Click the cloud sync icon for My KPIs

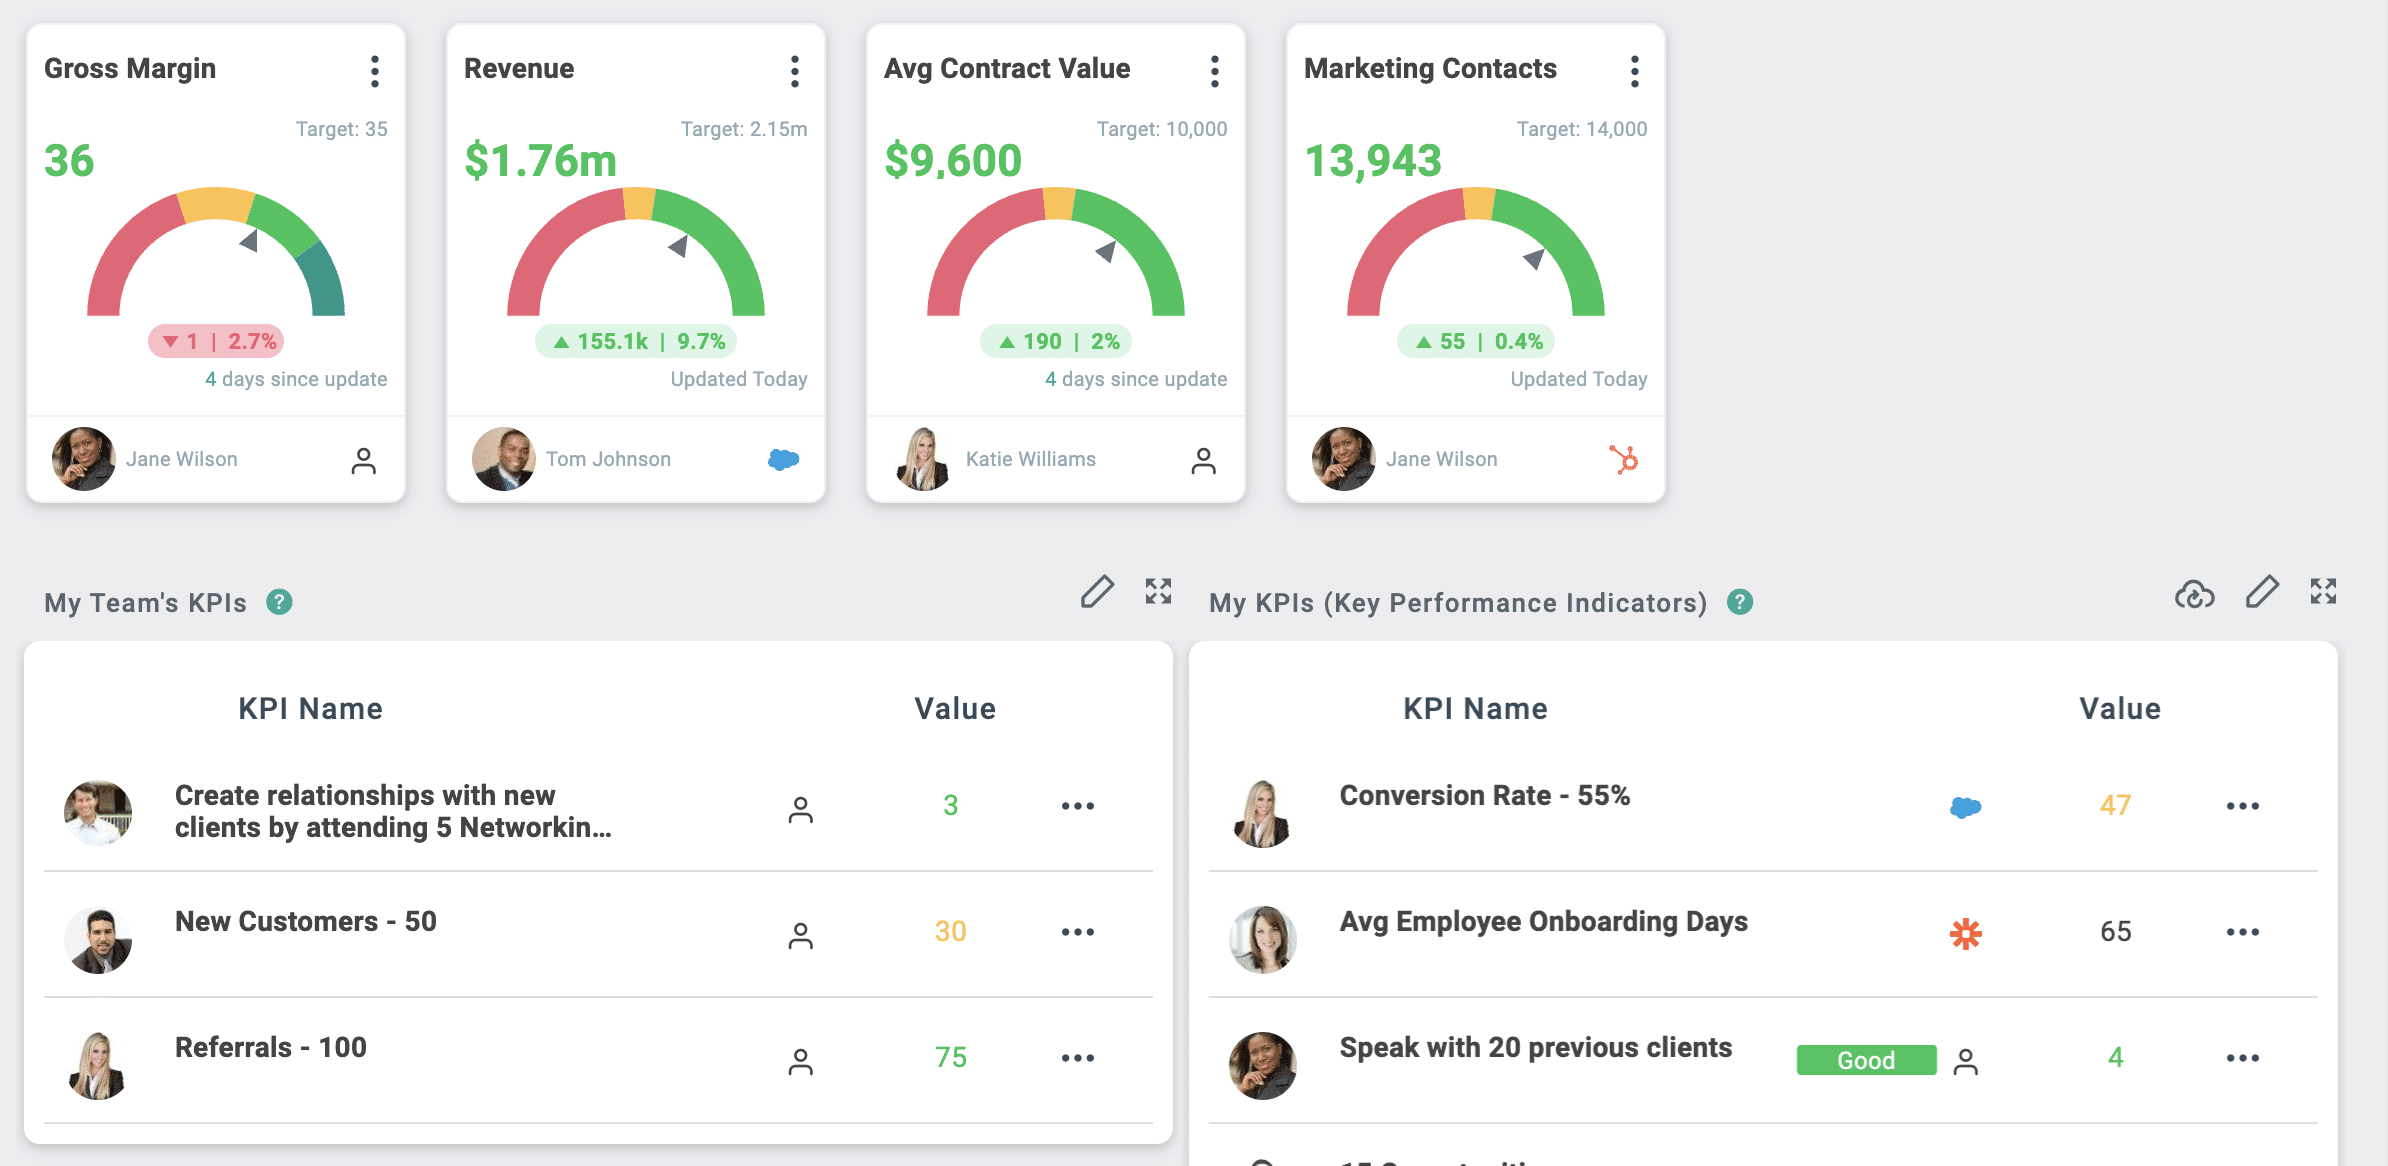(2194, 594)
